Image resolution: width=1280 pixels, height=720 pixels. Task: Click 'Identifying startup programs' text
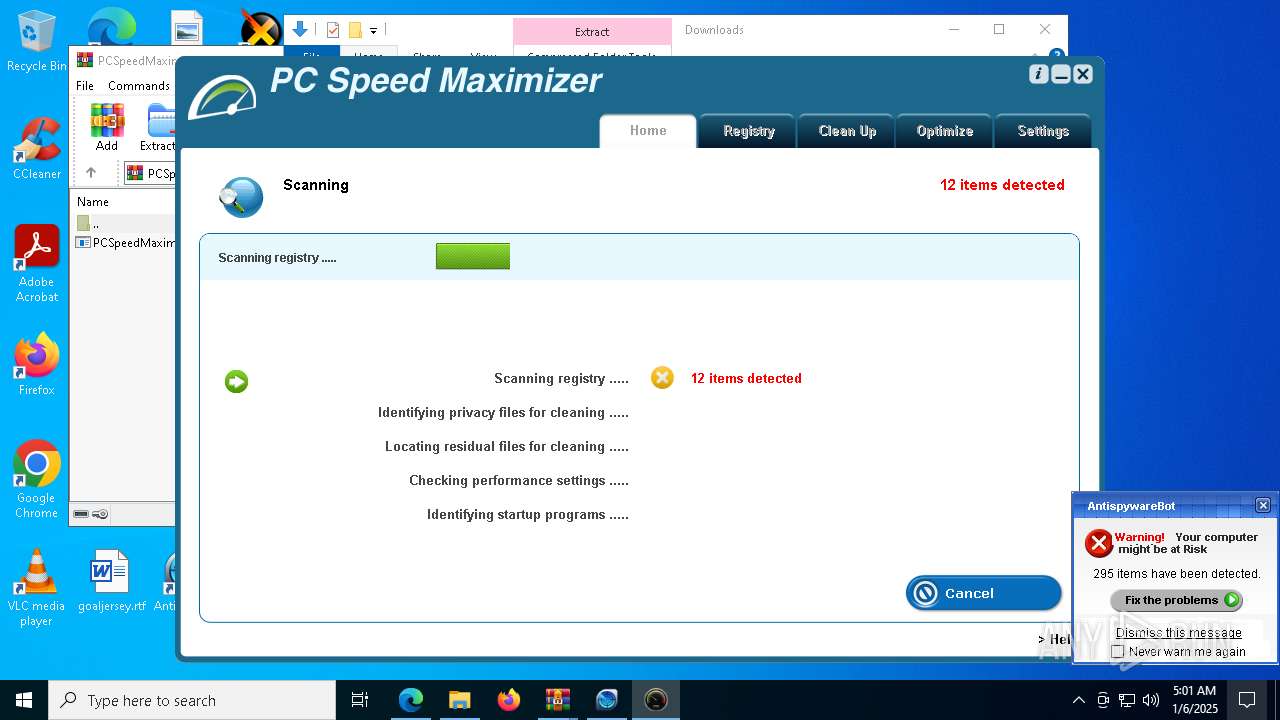point(528,514)
